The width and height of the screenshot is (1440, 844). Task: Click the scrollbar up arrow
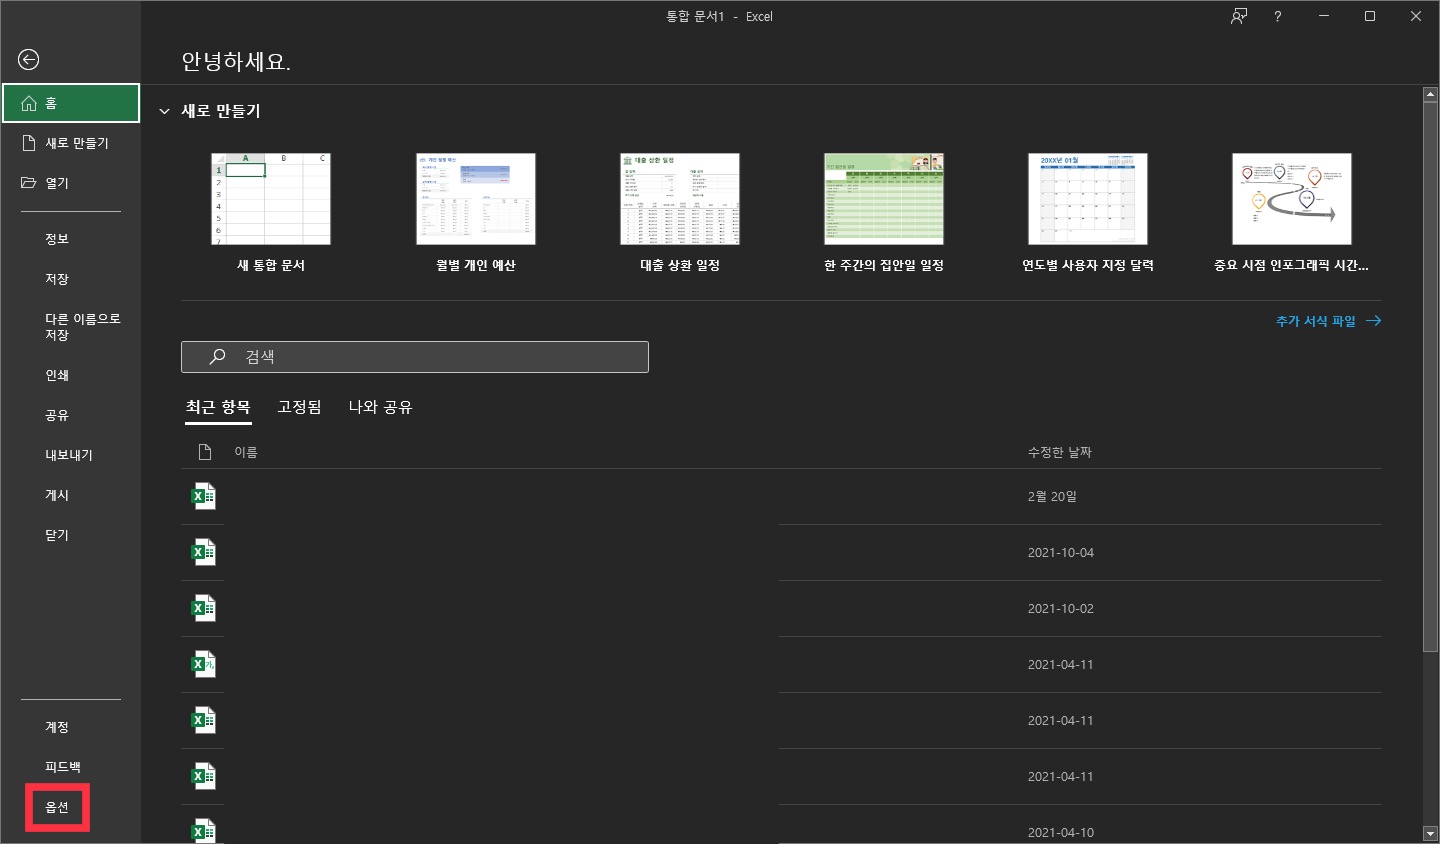tap(1430, 94)
